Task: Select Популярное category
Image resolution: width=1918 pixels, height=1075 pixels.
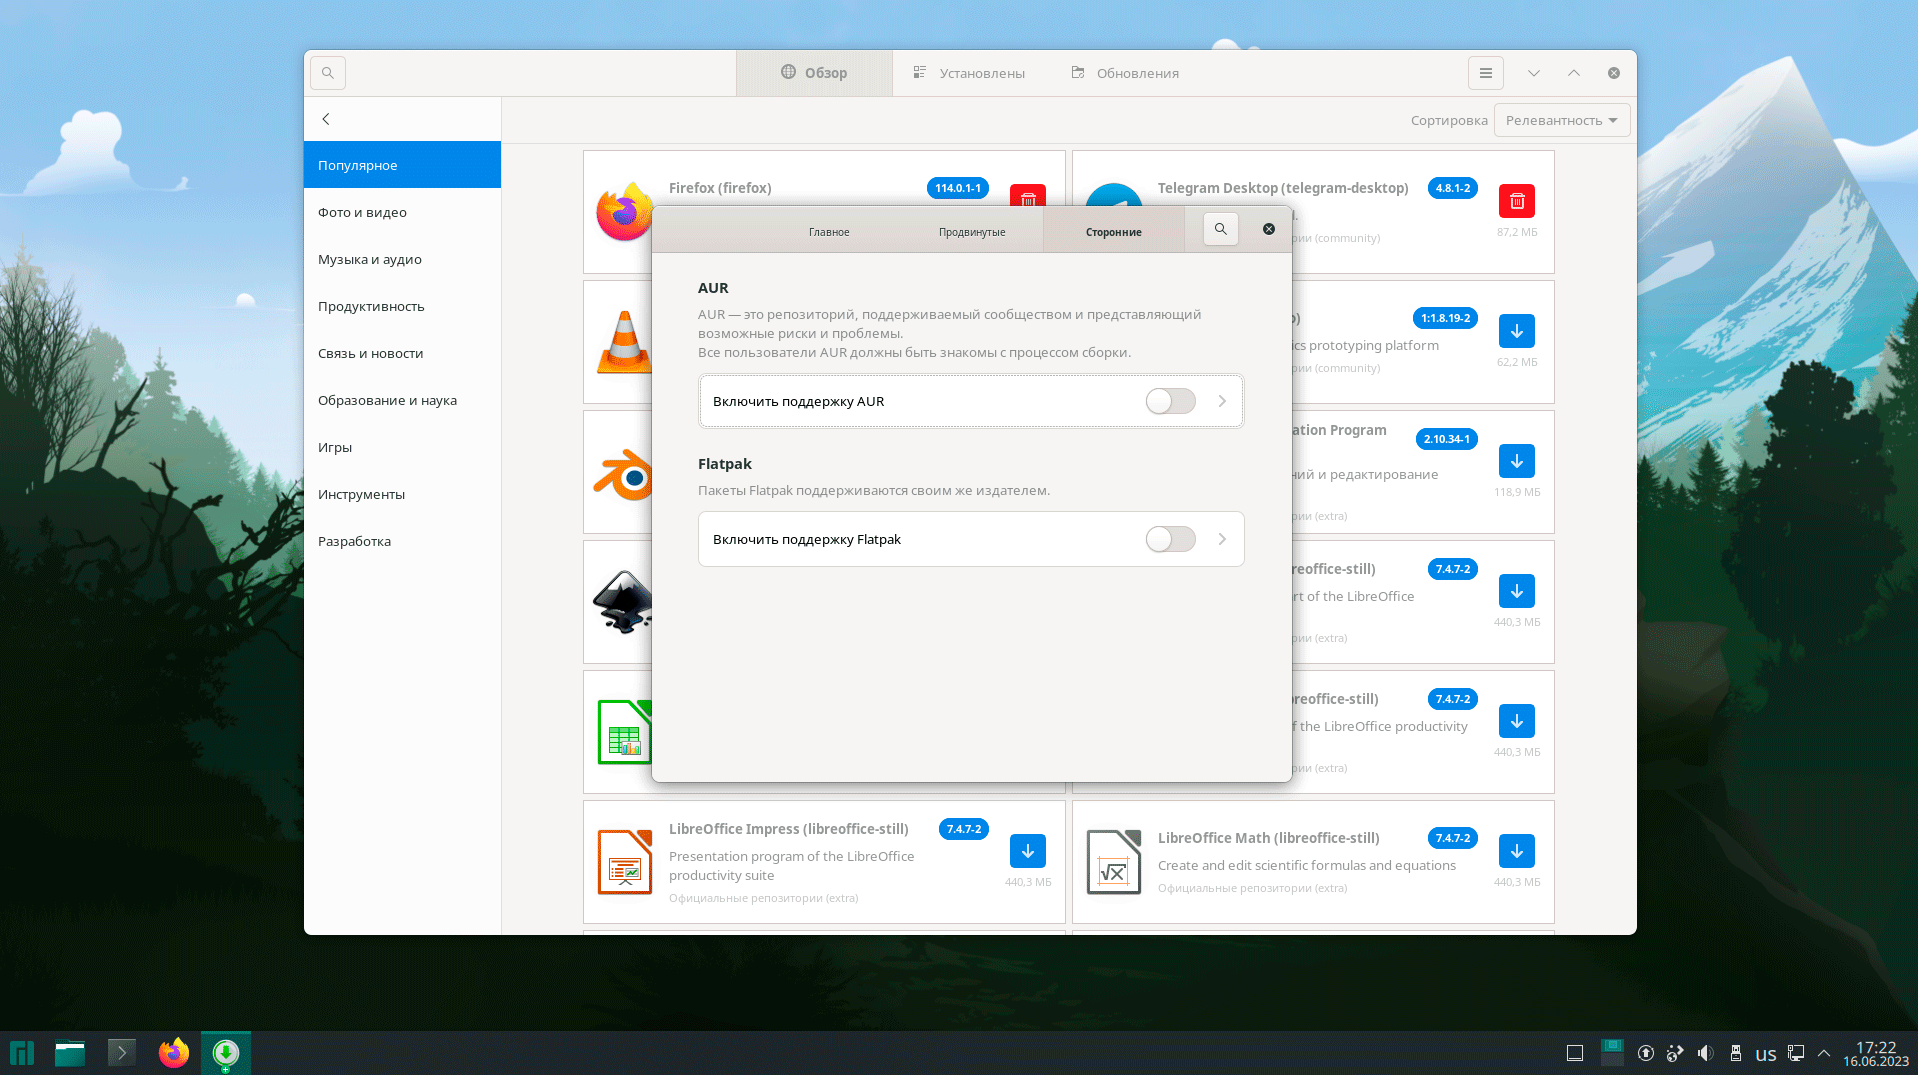Action: point(402,165)
